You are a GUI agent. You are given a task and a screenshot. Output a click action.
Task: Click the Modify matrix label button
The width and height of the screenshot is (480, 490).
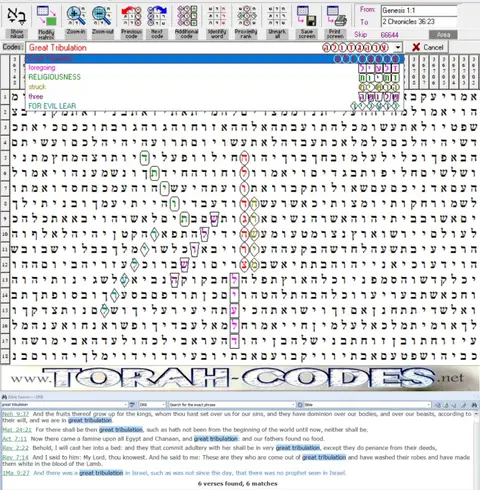pos(46,34)
